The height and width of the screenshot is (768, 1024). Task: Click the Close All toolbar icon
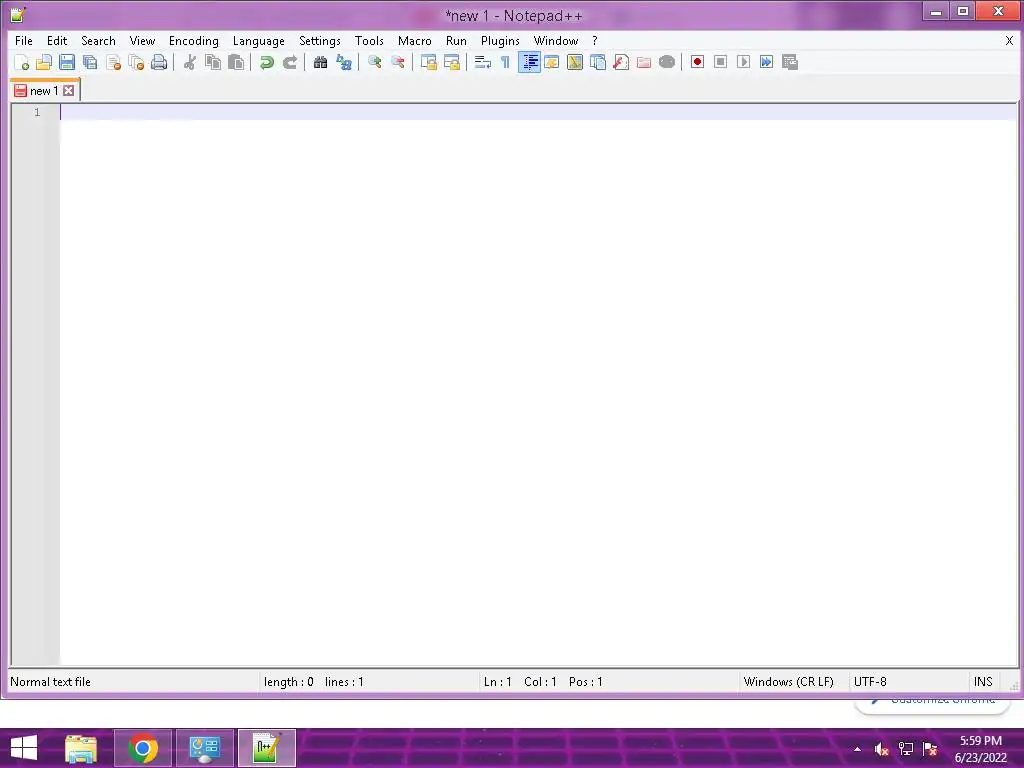pos(136,62)
